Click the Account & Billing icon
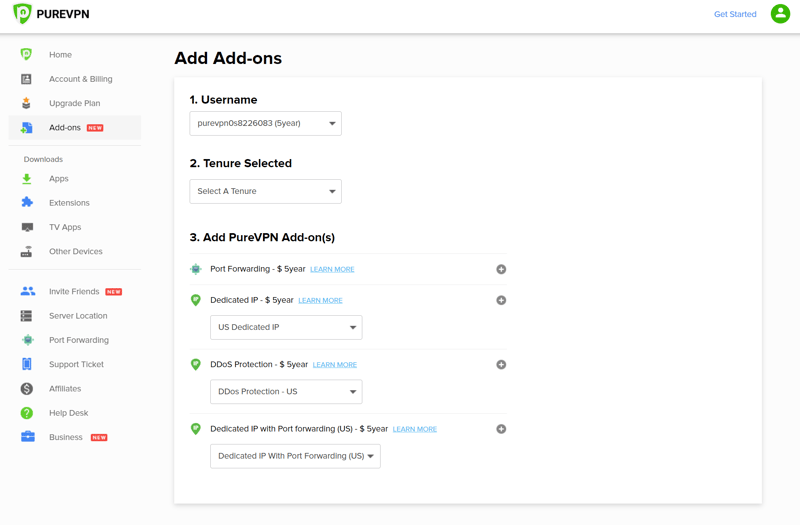800x525 pixels. tap(27, 79)
